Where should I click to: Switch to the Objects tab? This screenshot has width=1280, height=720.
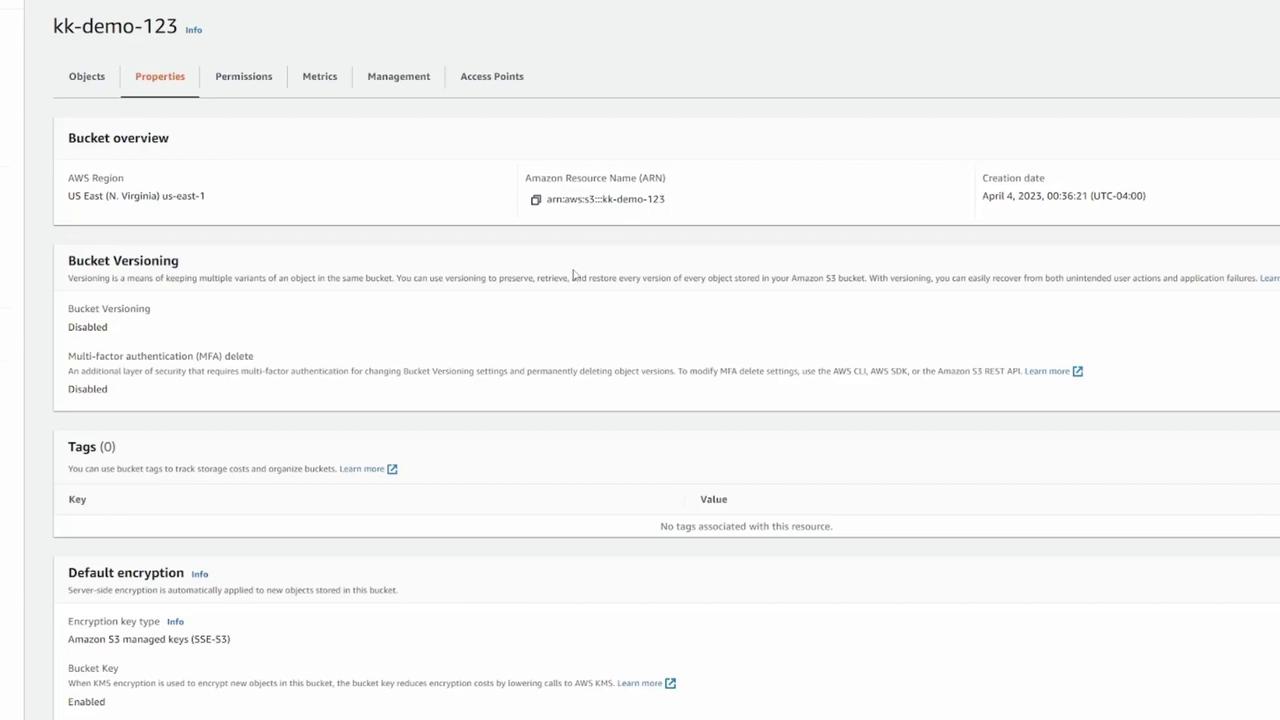click(x=87, y=76)
